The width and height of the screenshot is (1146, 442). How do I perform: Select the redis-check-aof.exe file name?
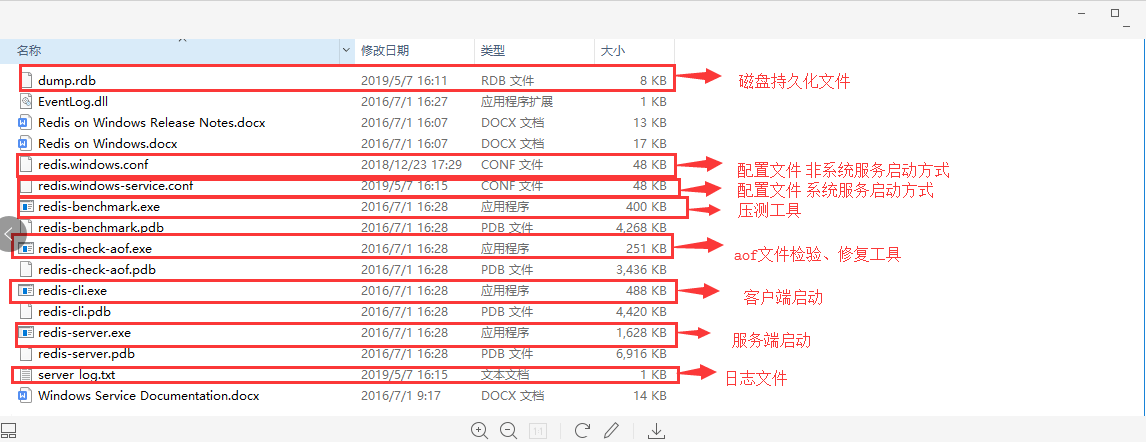pos(95,248)
